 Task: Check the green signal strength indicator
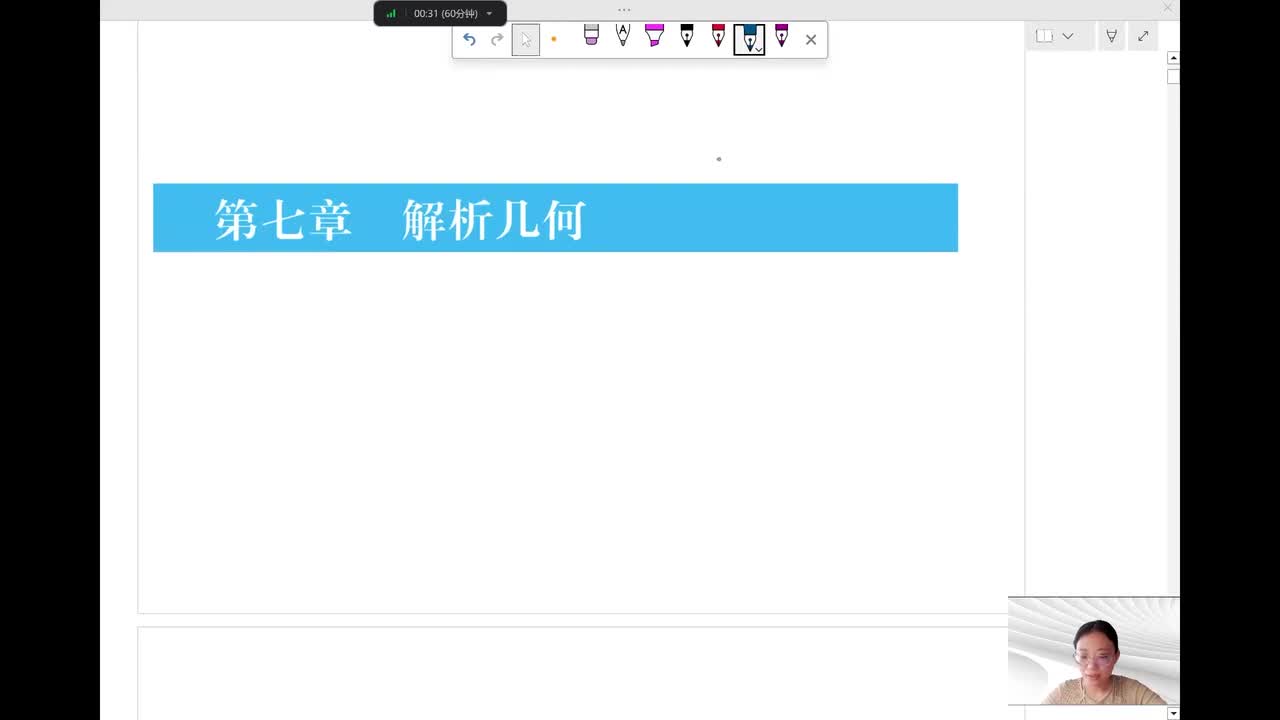pos(391,14)
